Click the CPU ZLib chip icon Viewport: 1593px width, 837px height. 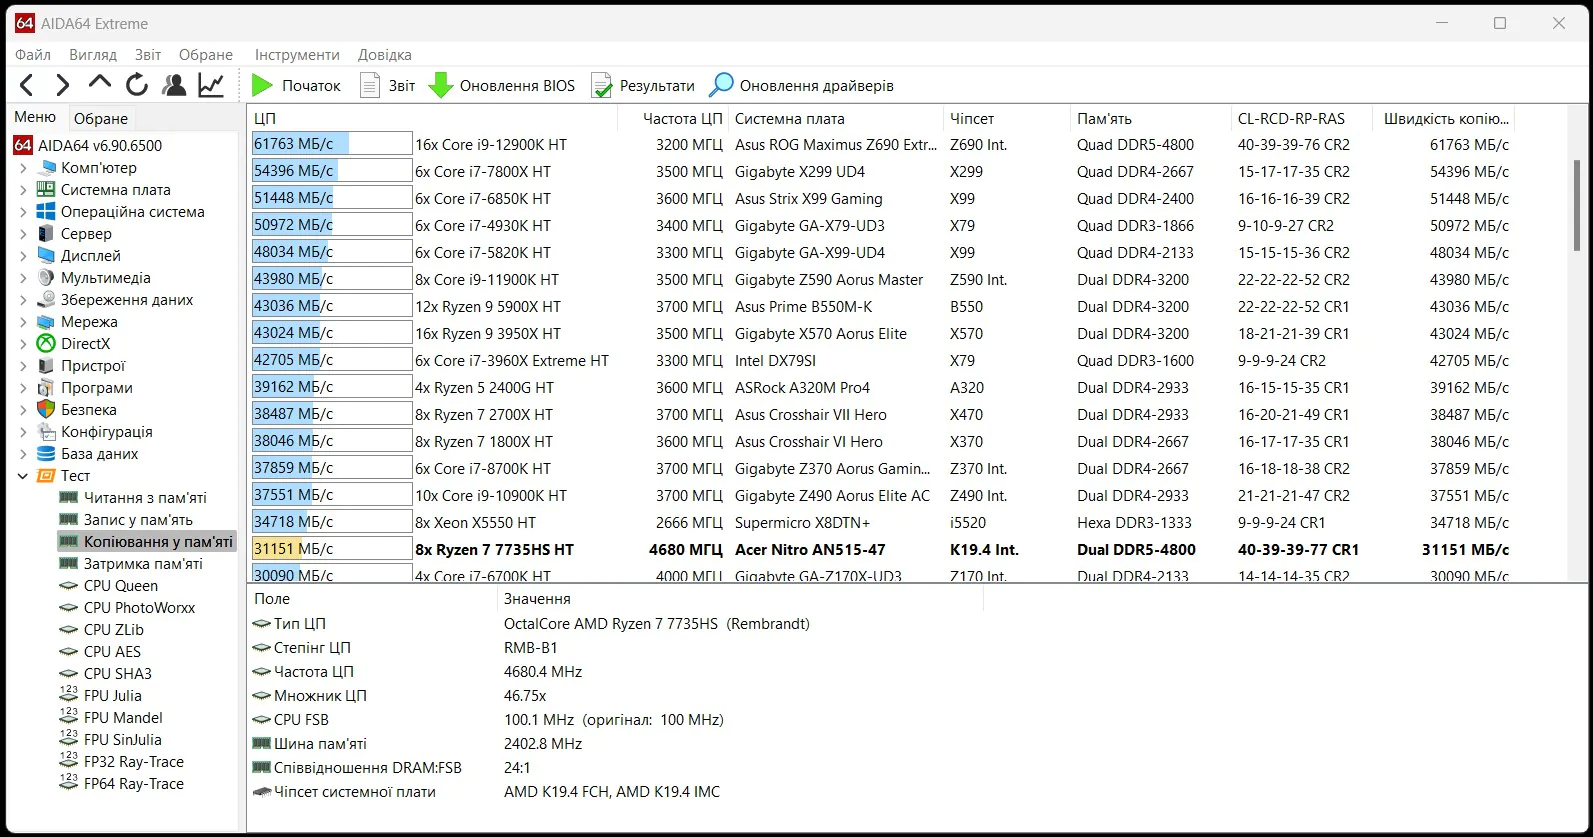tap(69, 630)
